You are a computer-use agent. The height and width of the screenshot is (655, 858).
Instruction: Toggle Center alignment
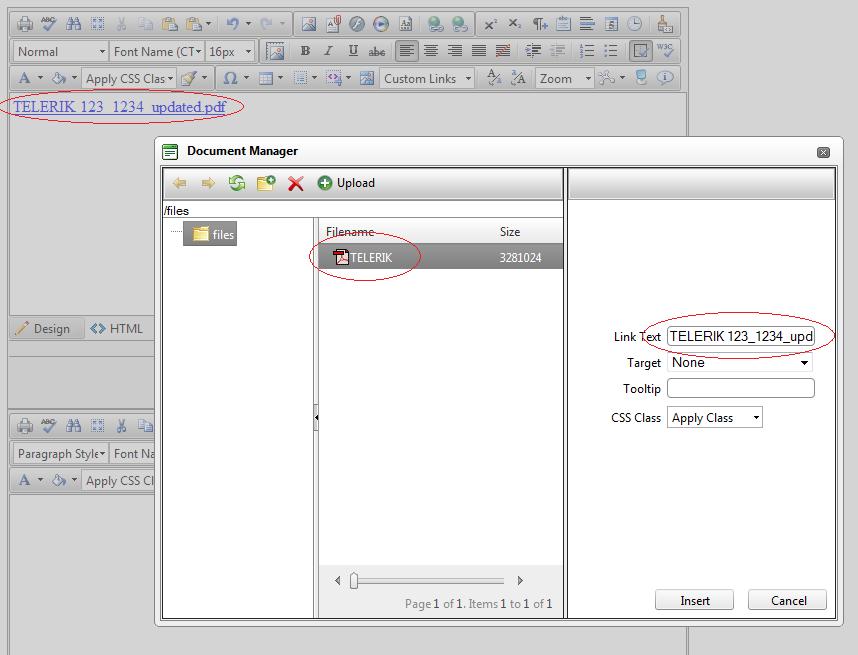pyautogui.click(x=431, y=51)
